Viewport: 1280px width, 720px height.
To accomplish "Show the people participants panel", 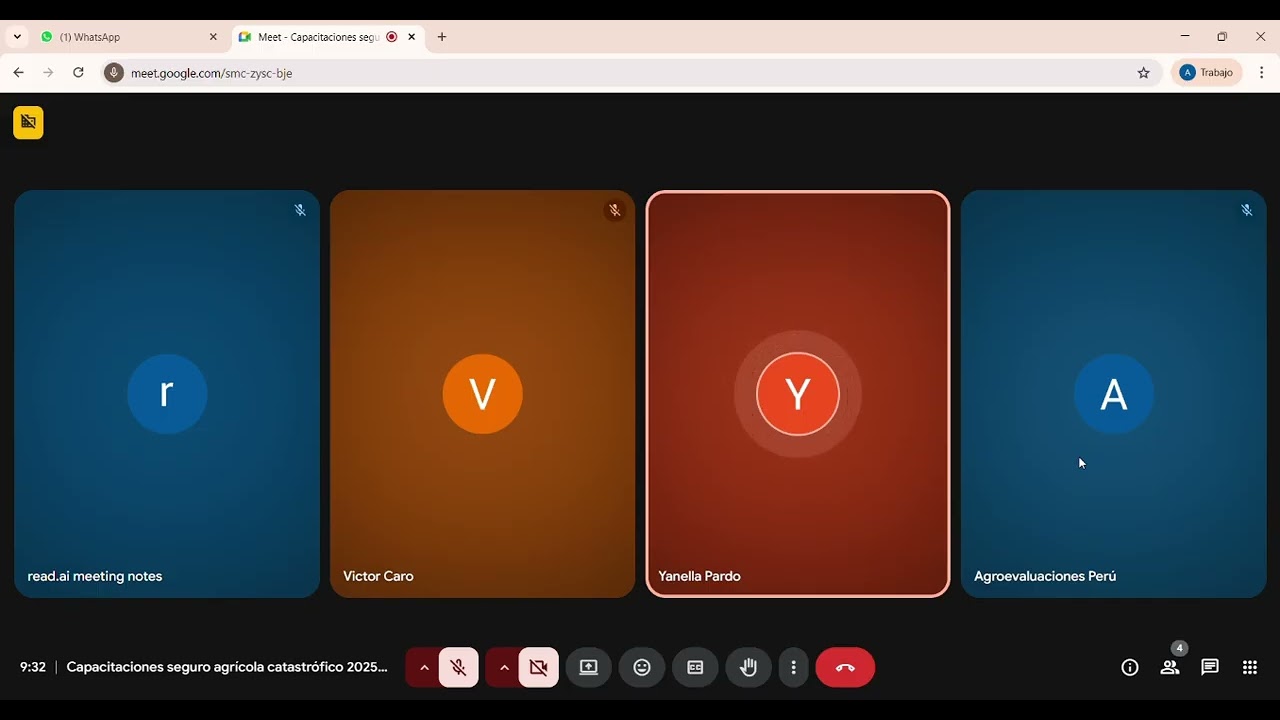I will tap(1170, 667).
